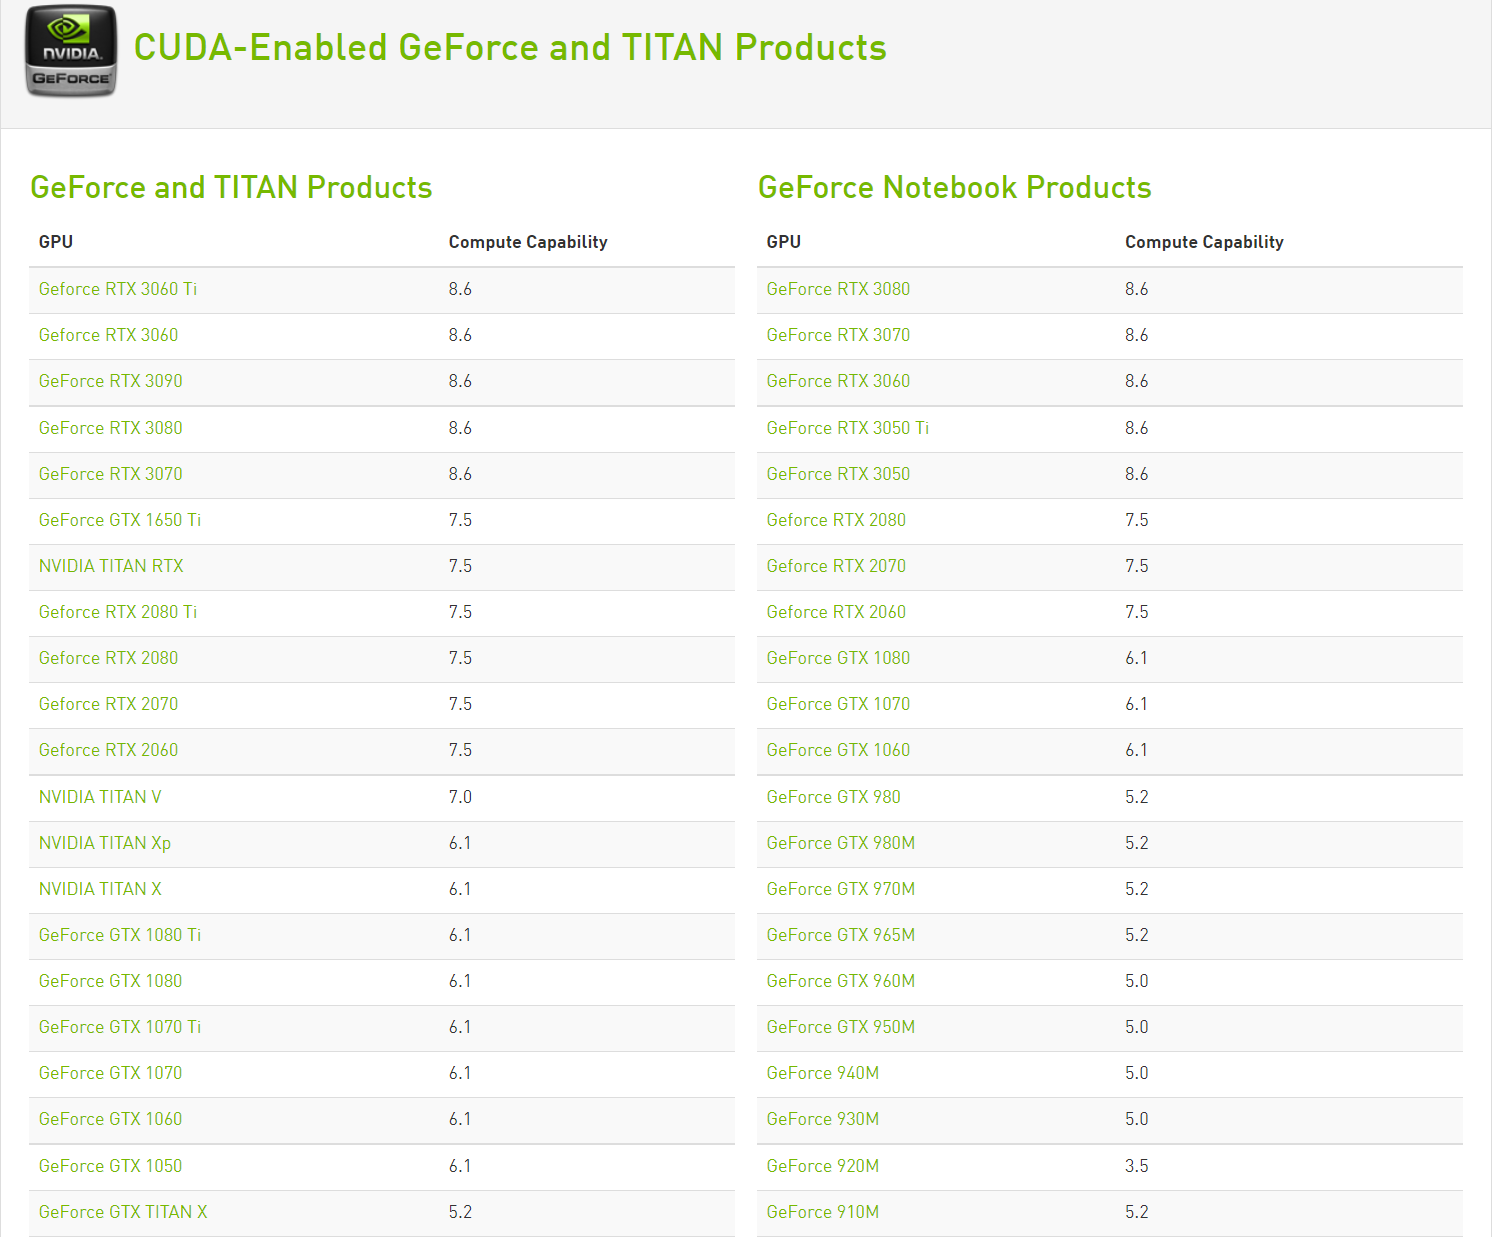This screenshot has width=1492, height=1237.
Task: Select the GeForce GTX 980M notebook link
Action: click(841, 843)
